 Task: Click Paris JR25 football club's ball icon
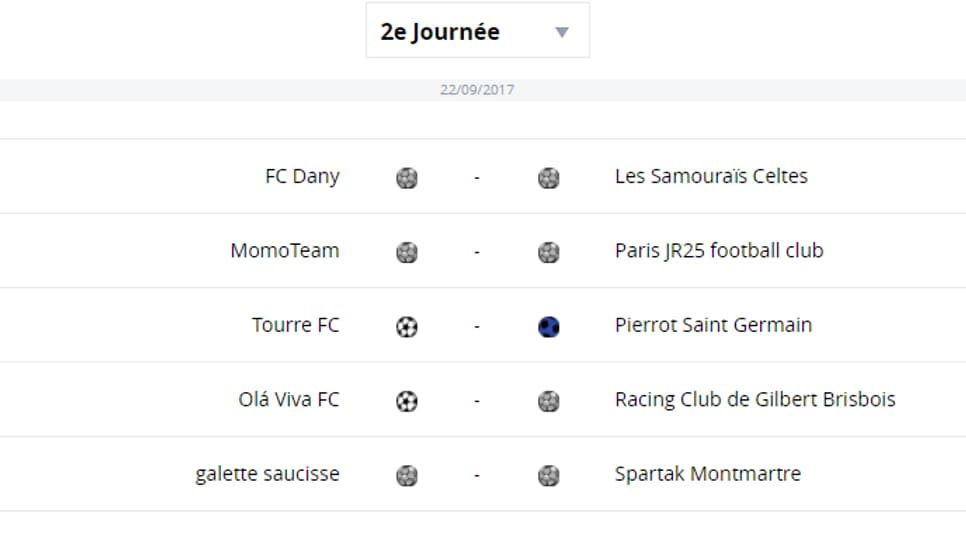(549, 252)
